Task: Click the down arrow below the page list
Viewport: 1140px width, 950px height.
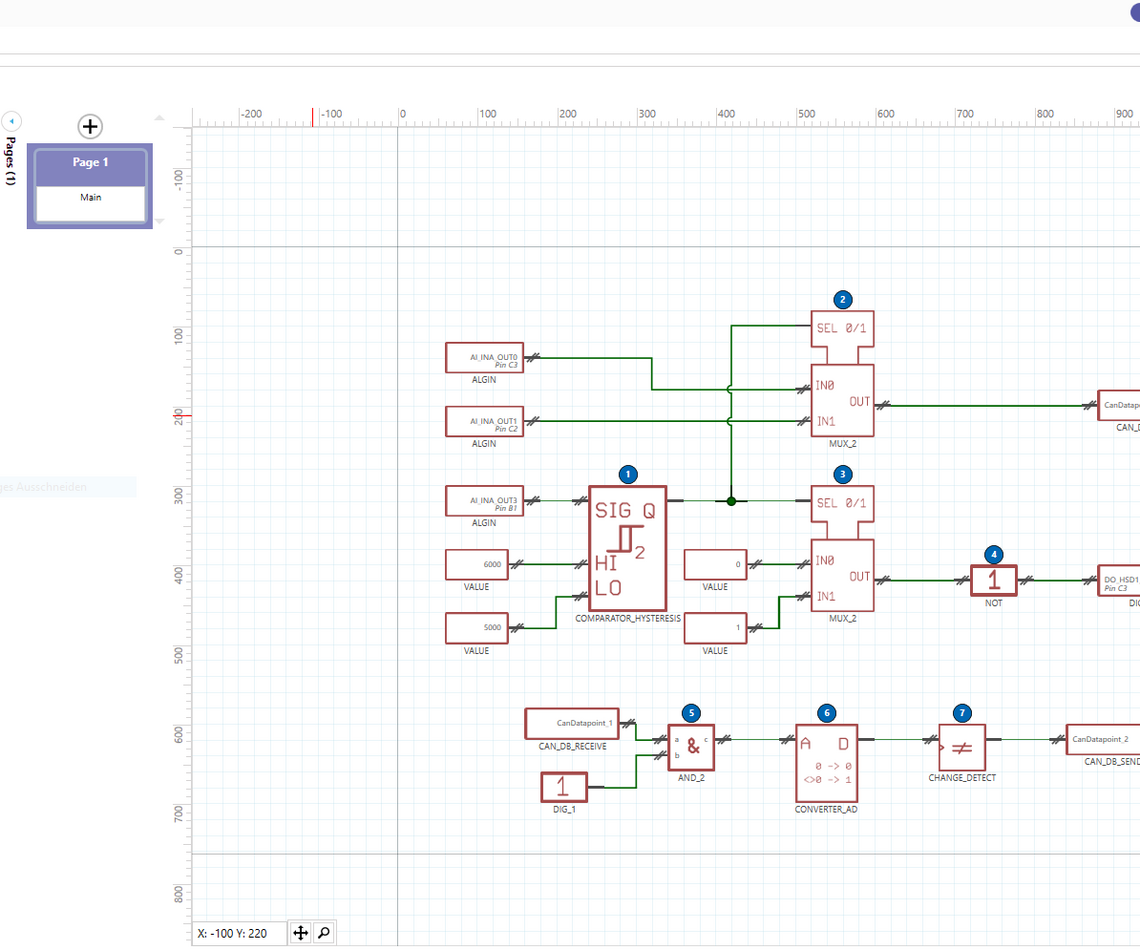Action: (x=158, y=220)
